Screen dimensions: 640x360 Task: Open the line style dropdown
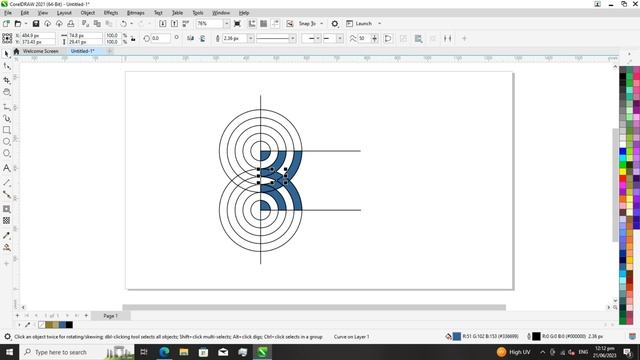tap(293, 38)
